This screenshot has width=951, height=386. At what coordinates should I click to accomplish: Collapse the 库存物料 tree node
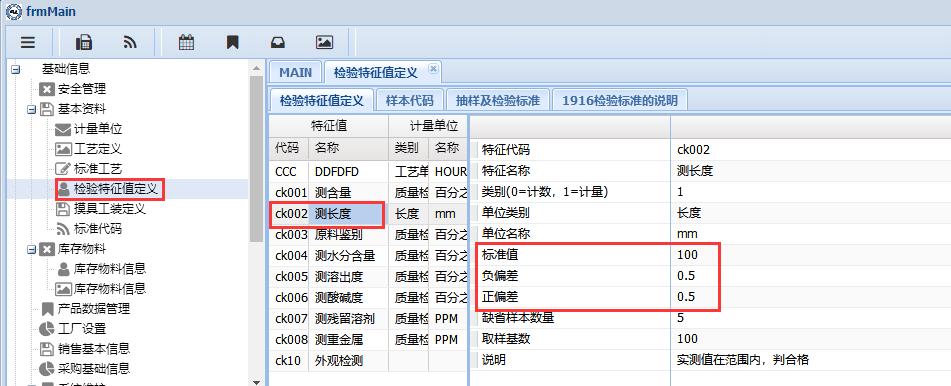(x=31, y=249)
